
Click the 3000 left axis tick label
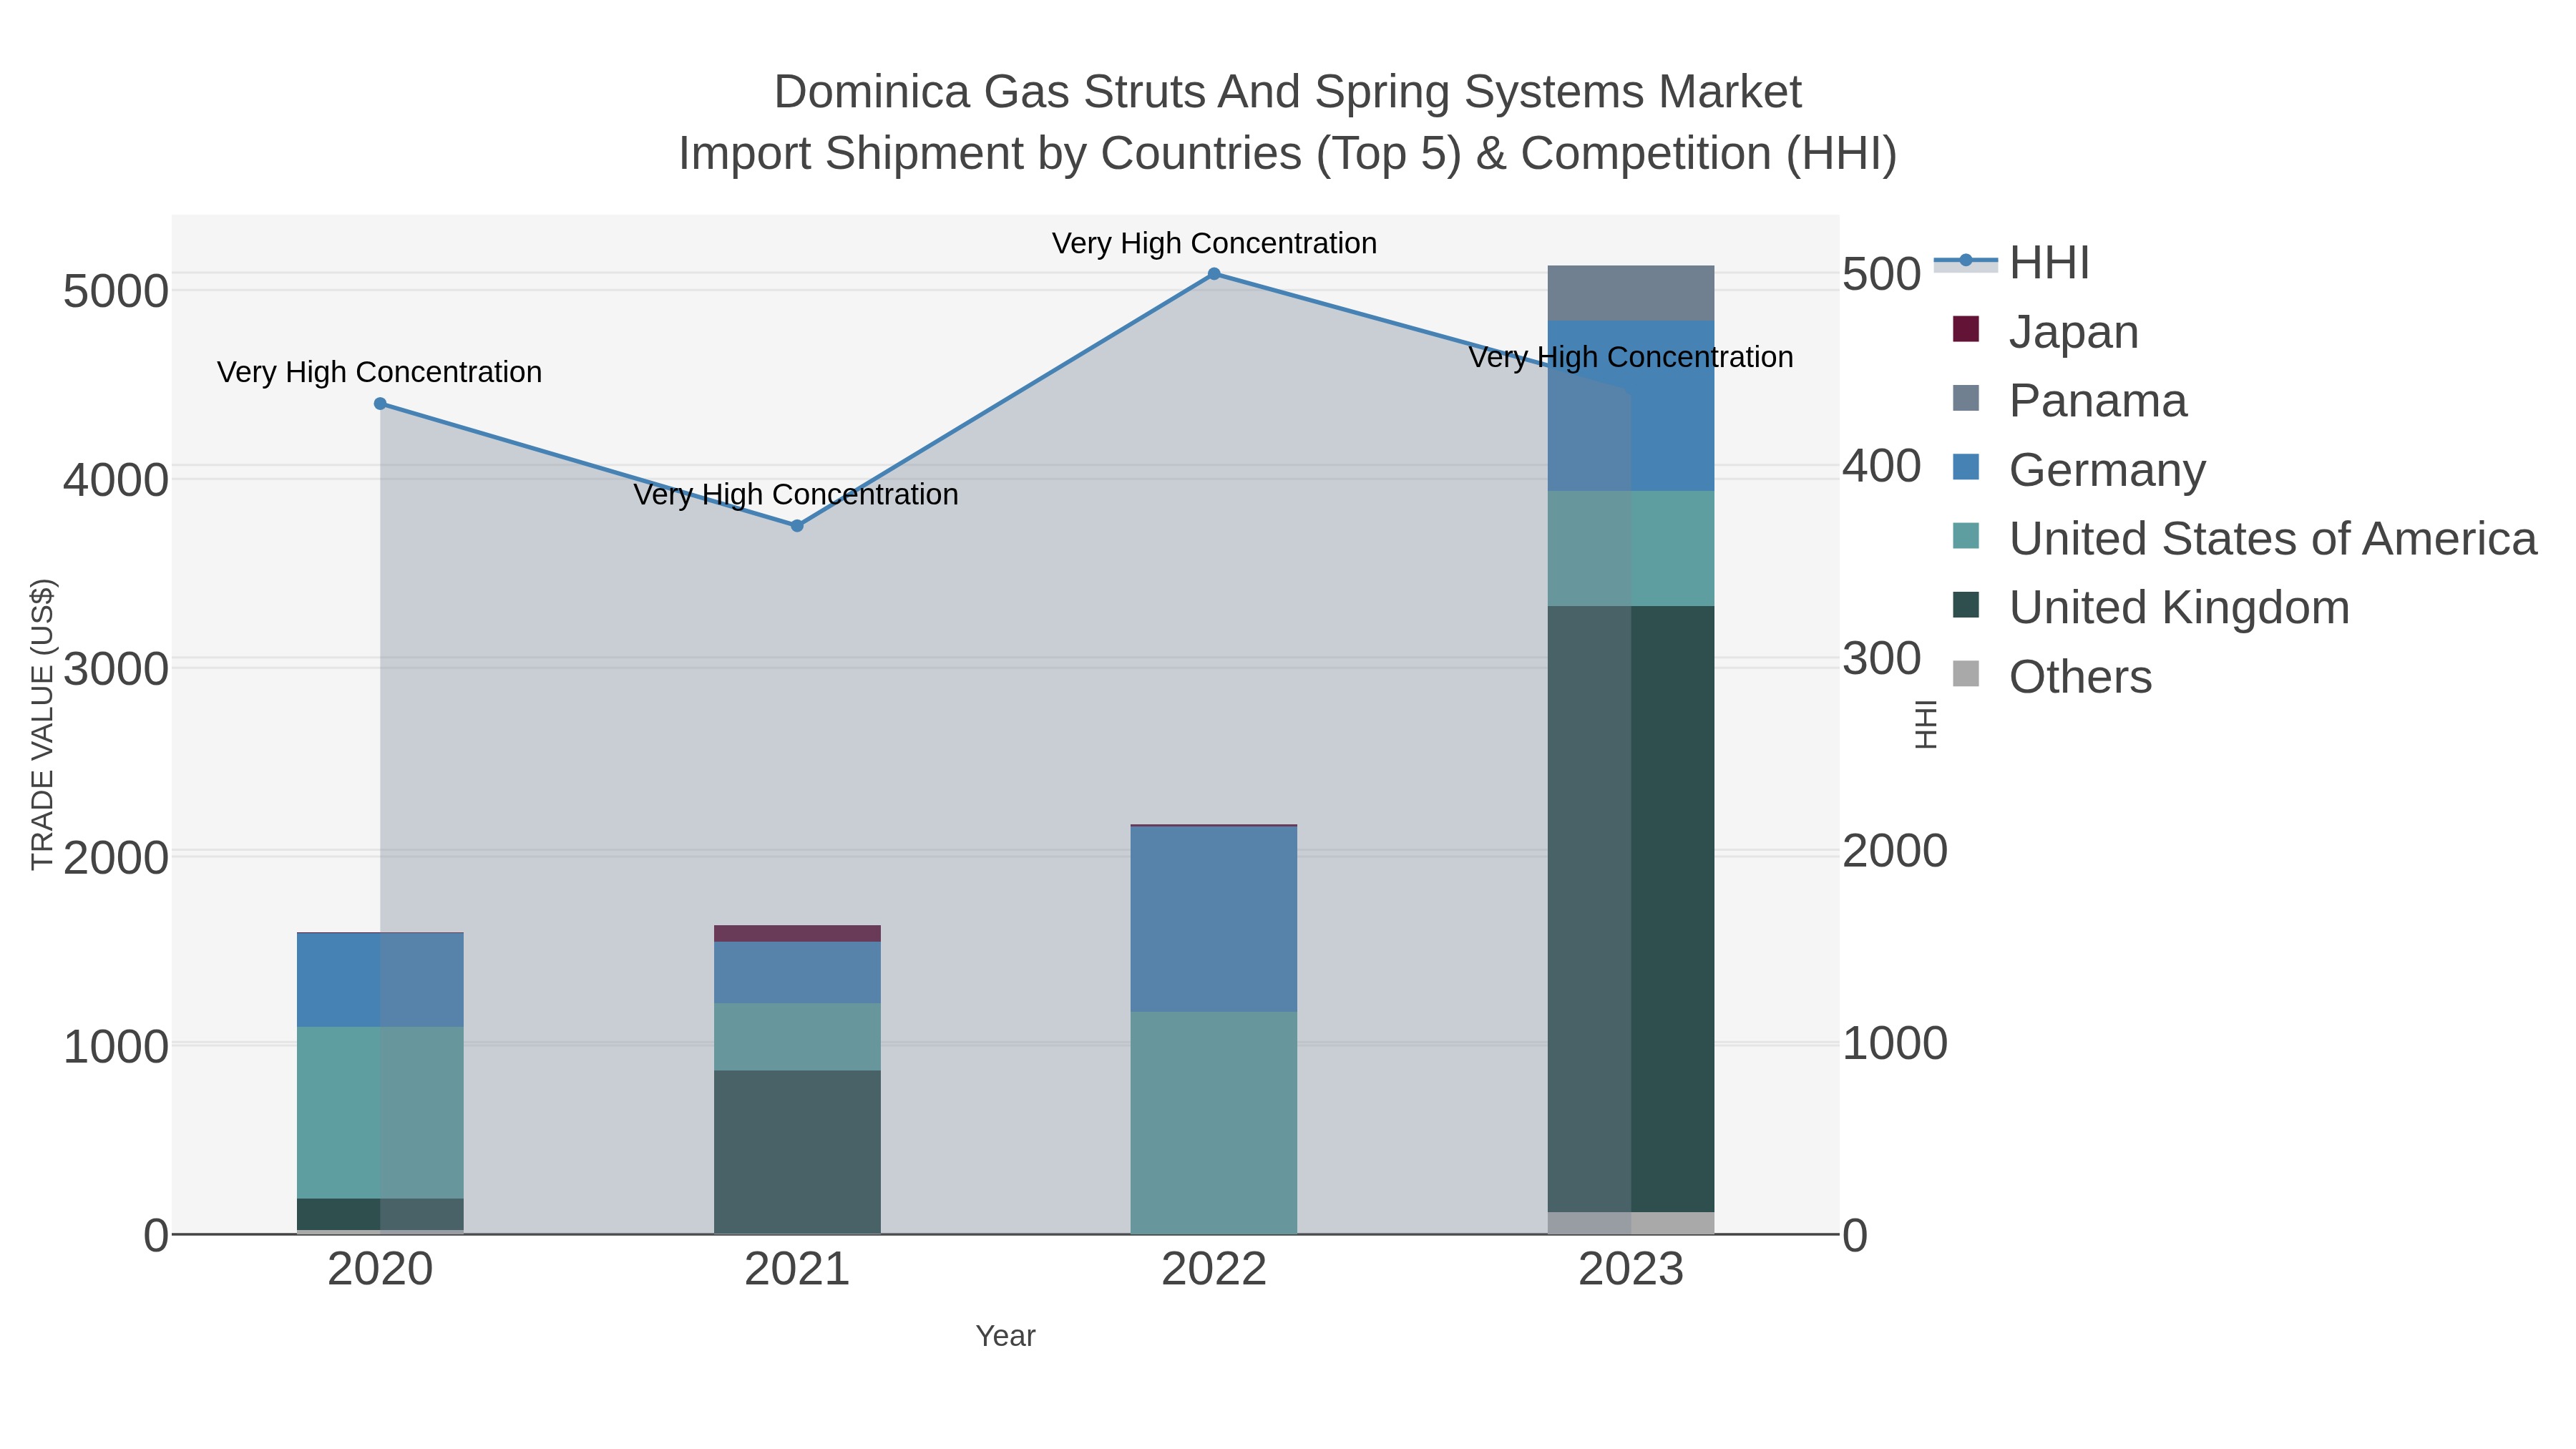[116, 669]
